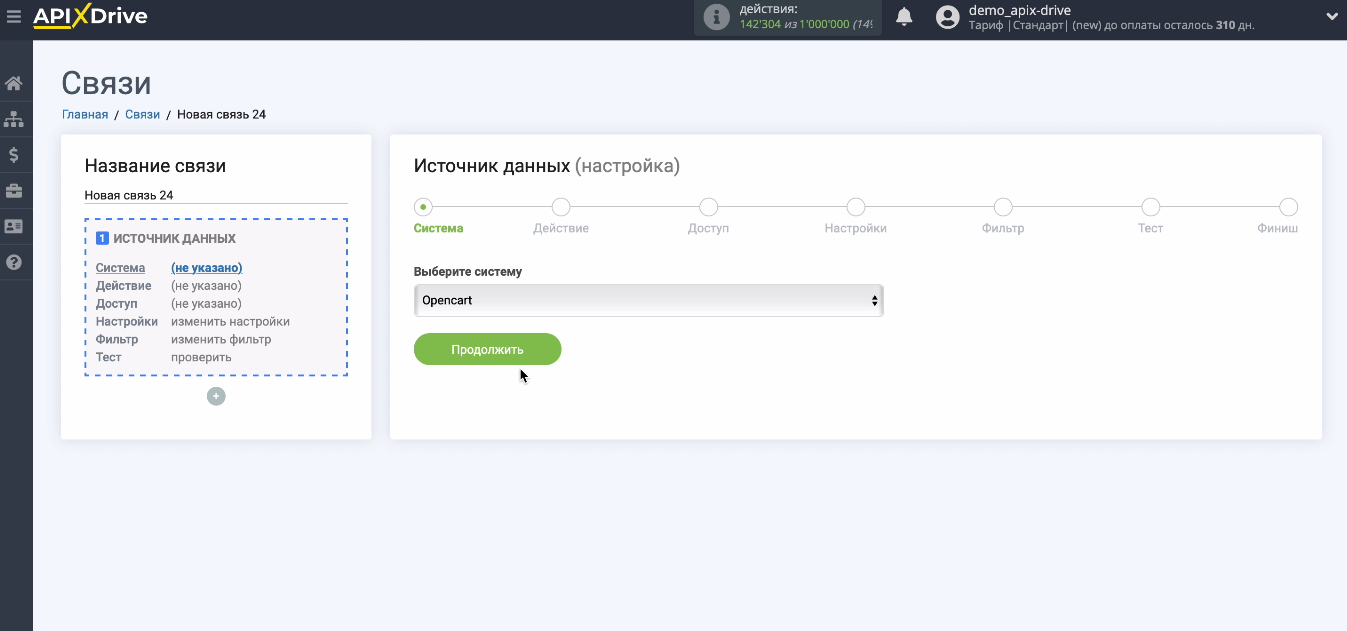Select the Доступ step circle
The height and width of the screenshot is (631, 1347).
point(708,207)
